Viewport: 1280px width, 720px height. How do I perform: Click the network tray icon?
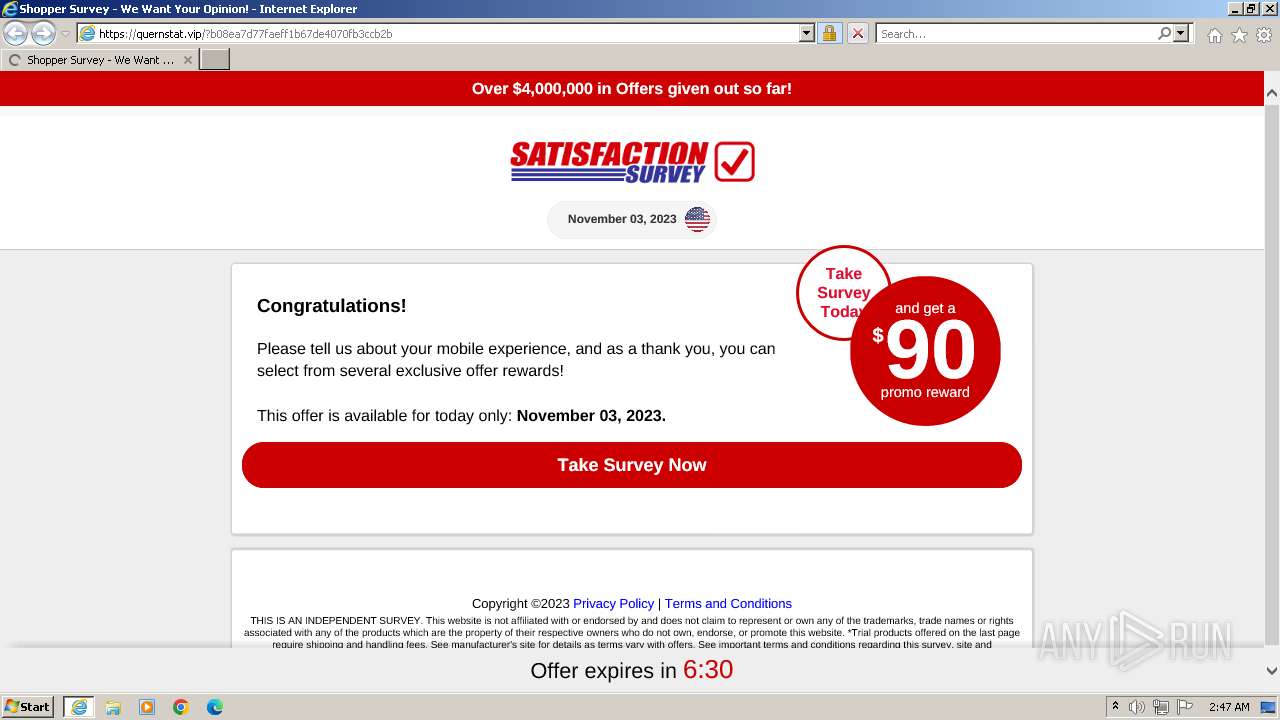(x=1161, y=707)
